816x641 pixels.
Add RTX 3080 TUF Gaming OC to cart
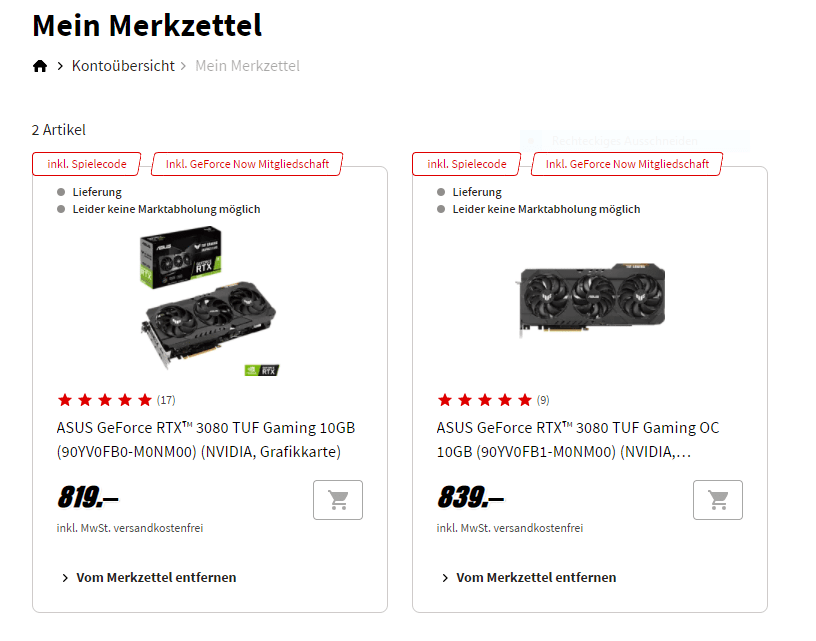click(718, 500)
